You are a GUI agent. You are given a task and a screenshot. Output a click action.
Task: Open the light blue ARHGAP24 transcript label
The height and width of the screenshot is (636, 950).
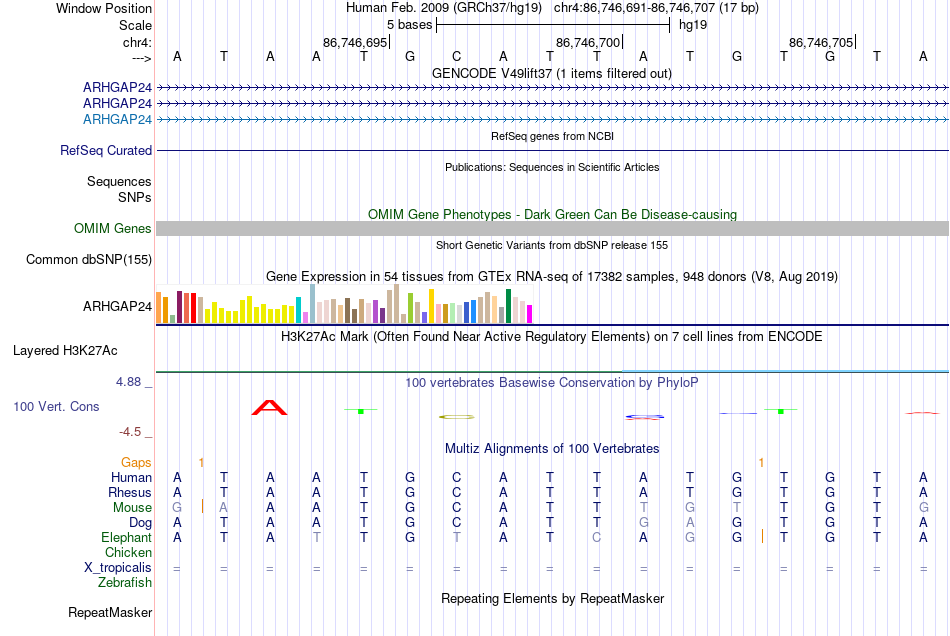(117, 119)
